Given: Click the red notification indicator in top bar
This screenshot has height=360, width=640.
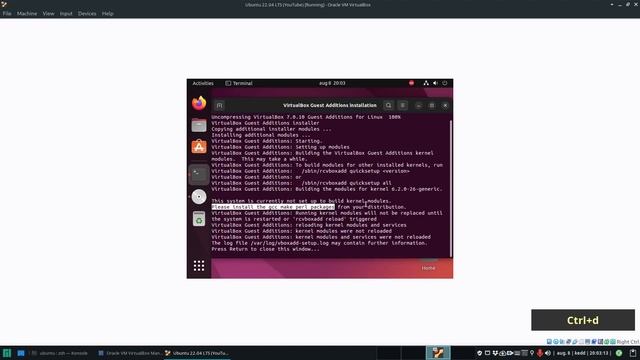Looking at the screenshot, I should 411,83.
